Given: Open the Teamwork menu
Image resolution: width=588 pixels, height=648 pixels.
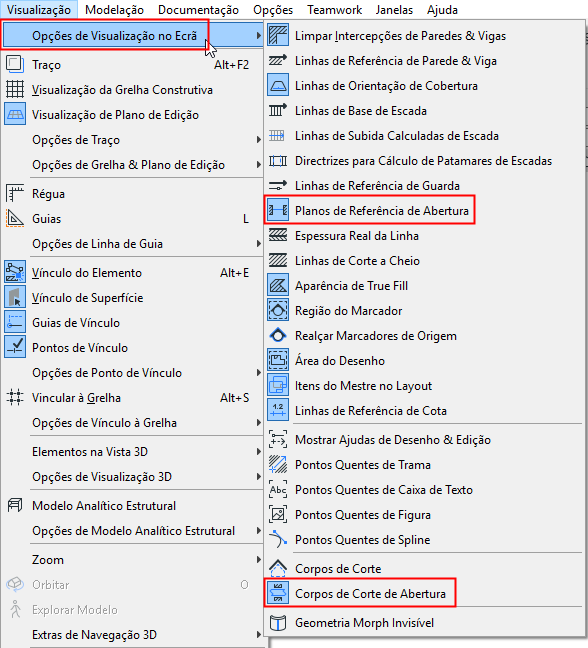Looking at the screenshot, I should (334, 10).
